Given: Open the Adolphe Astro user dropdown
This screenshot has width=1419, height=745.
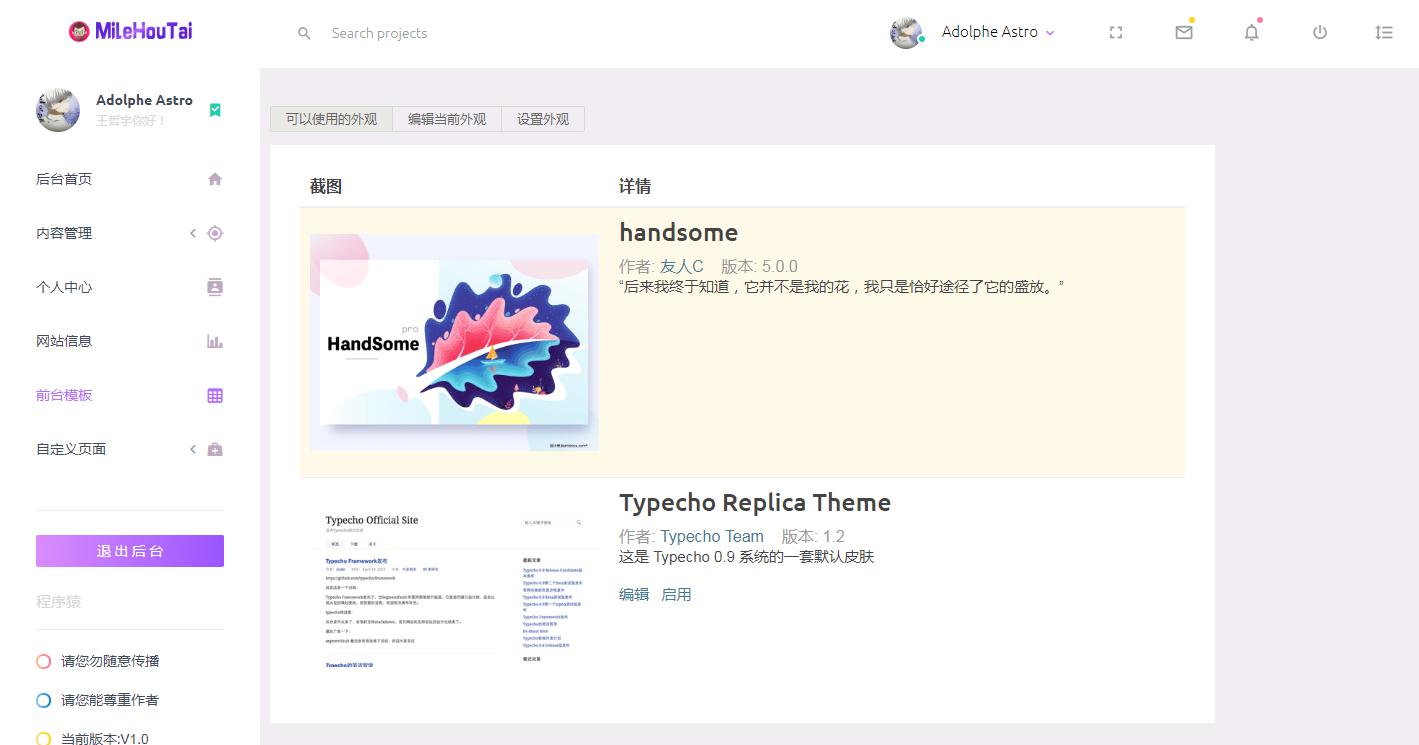Looking at the screenshot, I should coord(998,32).
